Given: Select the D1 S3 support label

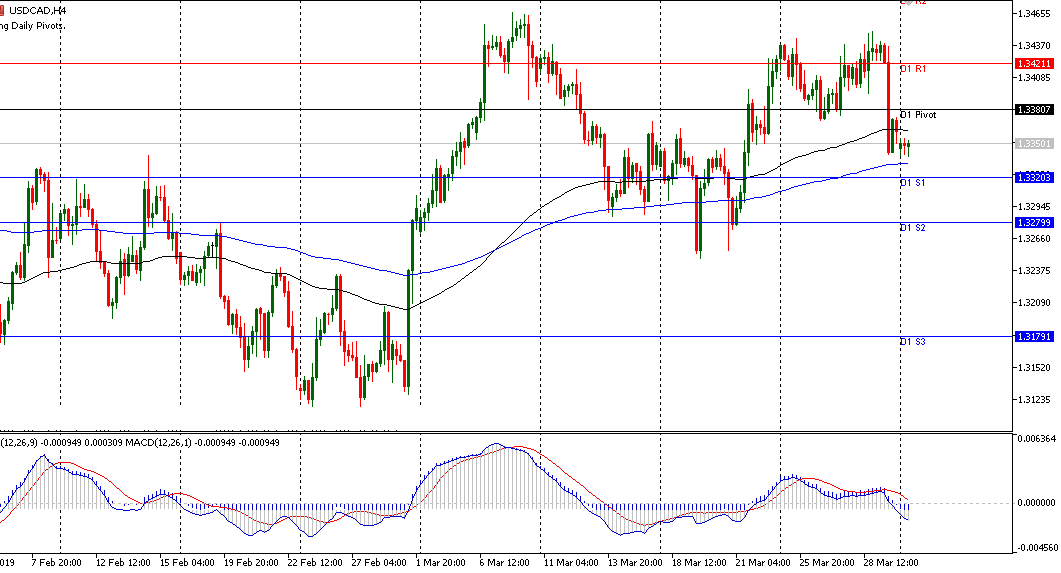Looking at the screenshot, I should pos(912,342).
